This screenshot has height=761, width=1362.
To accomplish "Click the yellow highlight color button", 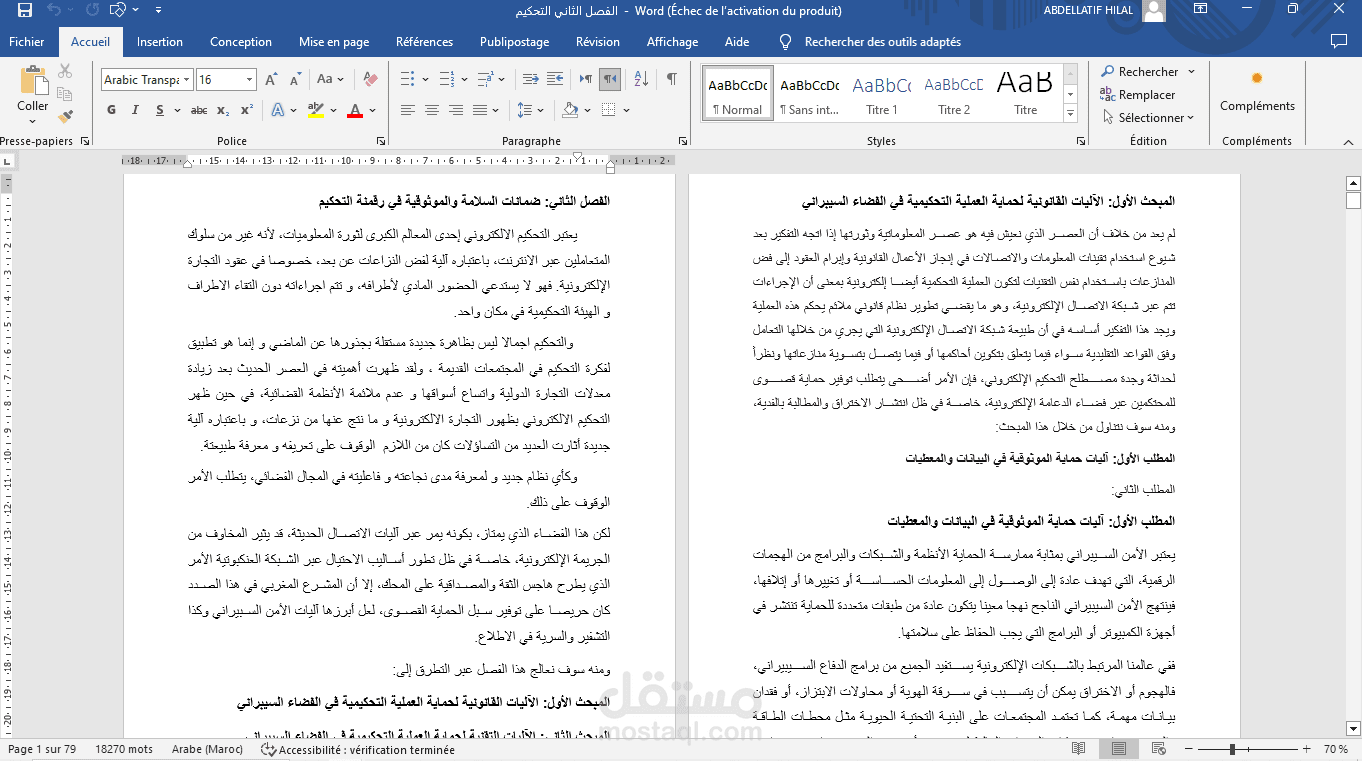I will click(x=316, y=110).
